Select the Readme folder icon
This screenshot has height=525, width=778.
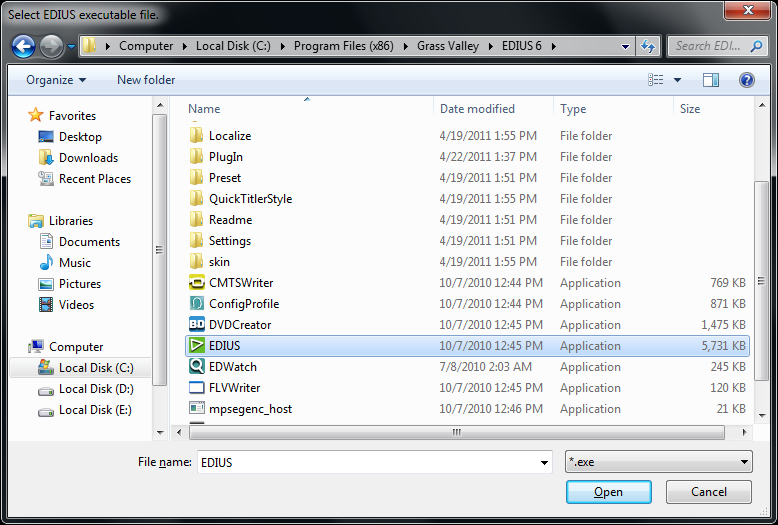click(x=196, y=220)
